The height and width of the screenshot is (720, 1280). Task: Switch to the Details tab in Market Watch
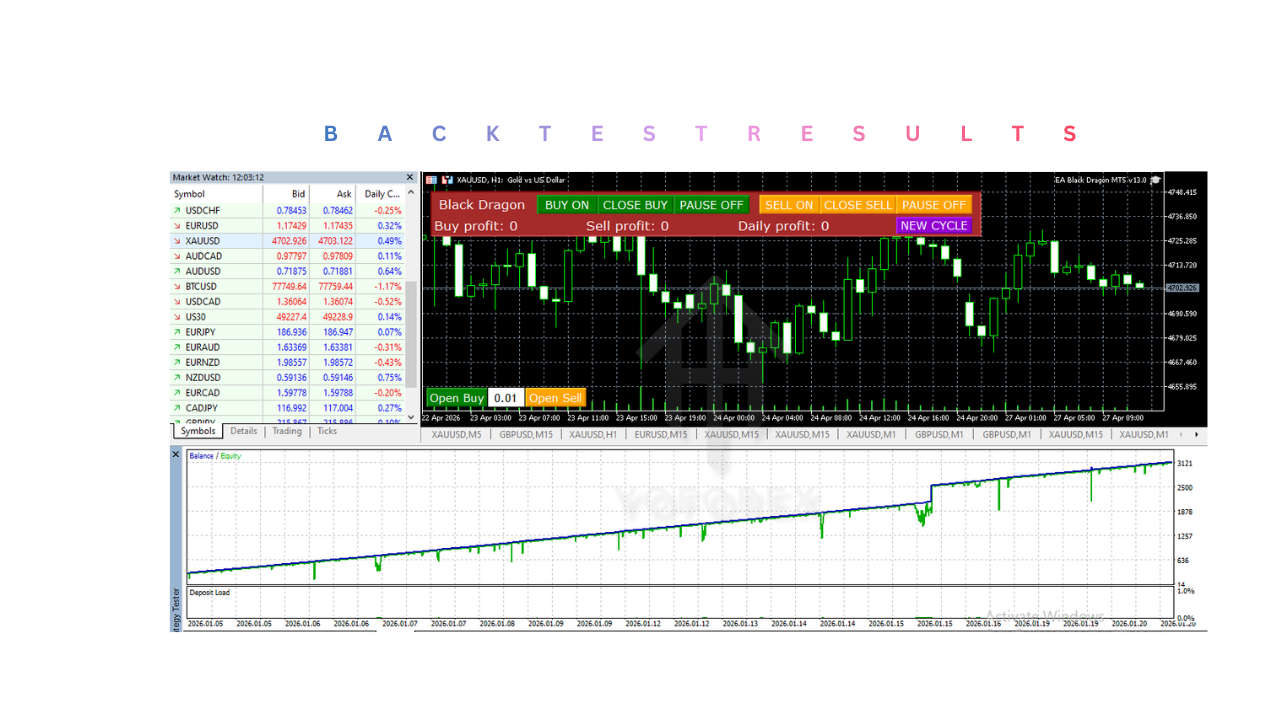pyautogui.click(x=244, y=431)
